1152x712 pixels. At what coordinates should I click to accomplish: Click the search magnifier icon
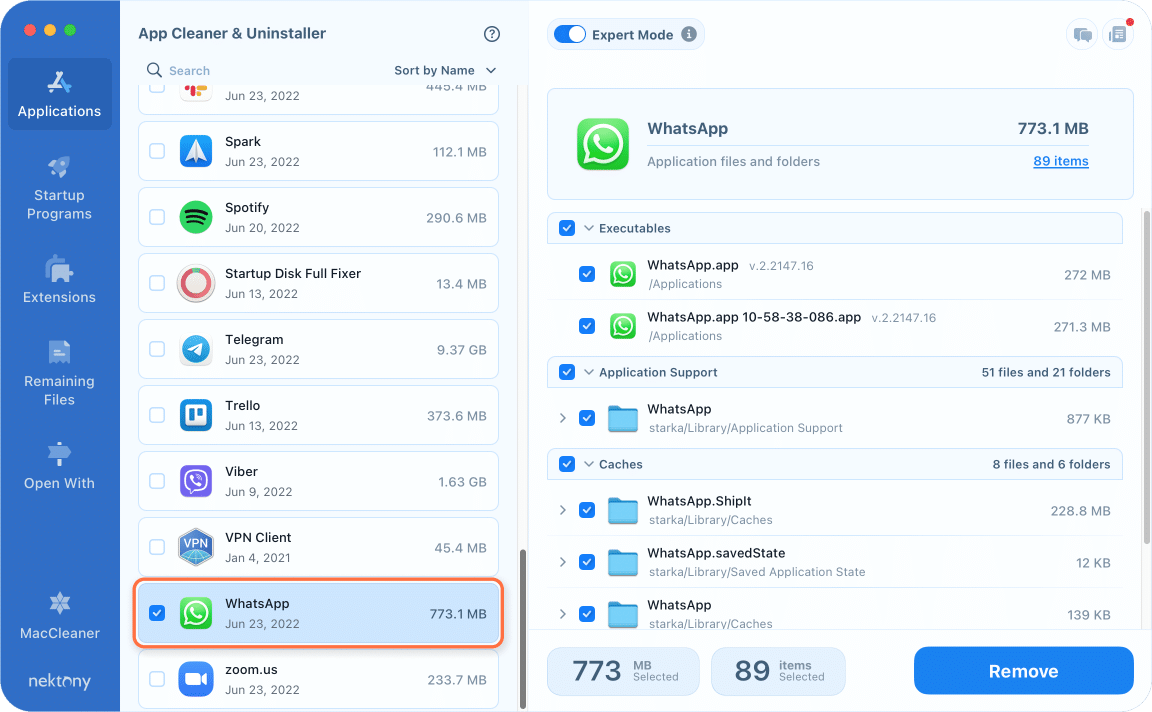click(x=154, y=70)
